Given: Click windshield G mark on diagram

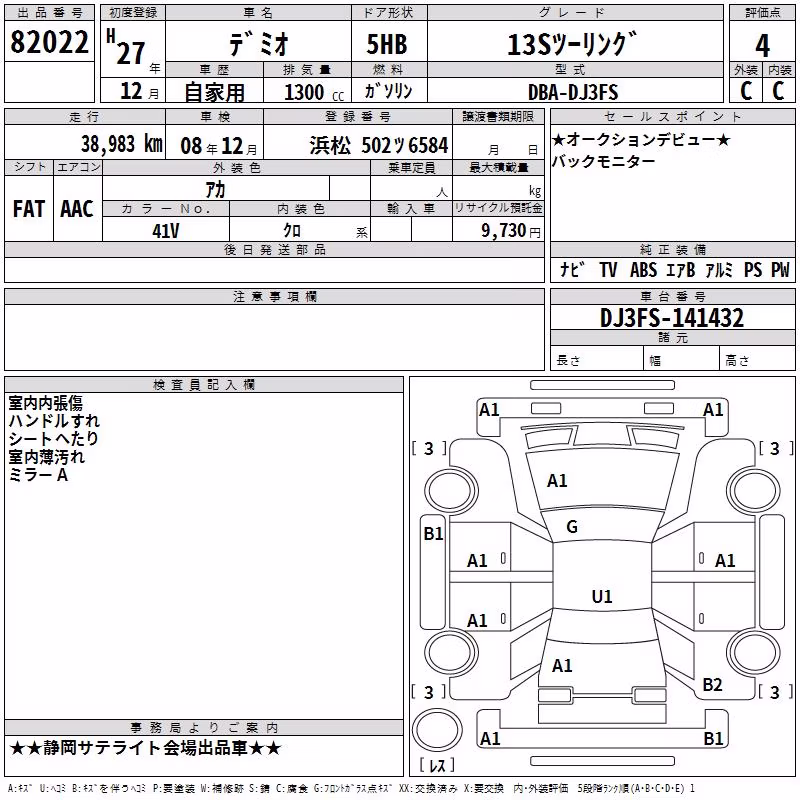Looking at the screenshot, I should (x=572, y=527).
